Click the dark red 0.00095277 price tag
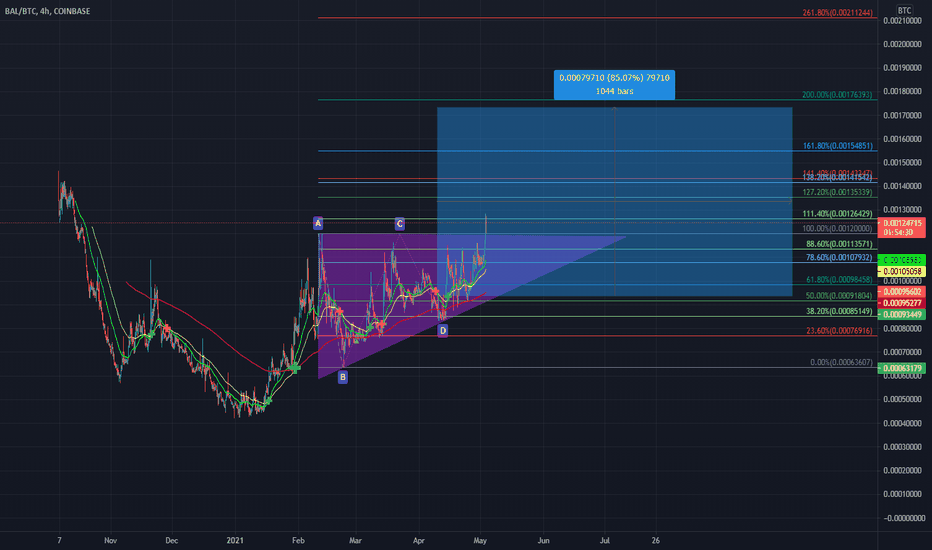932x550 pixels. (901, 303)
